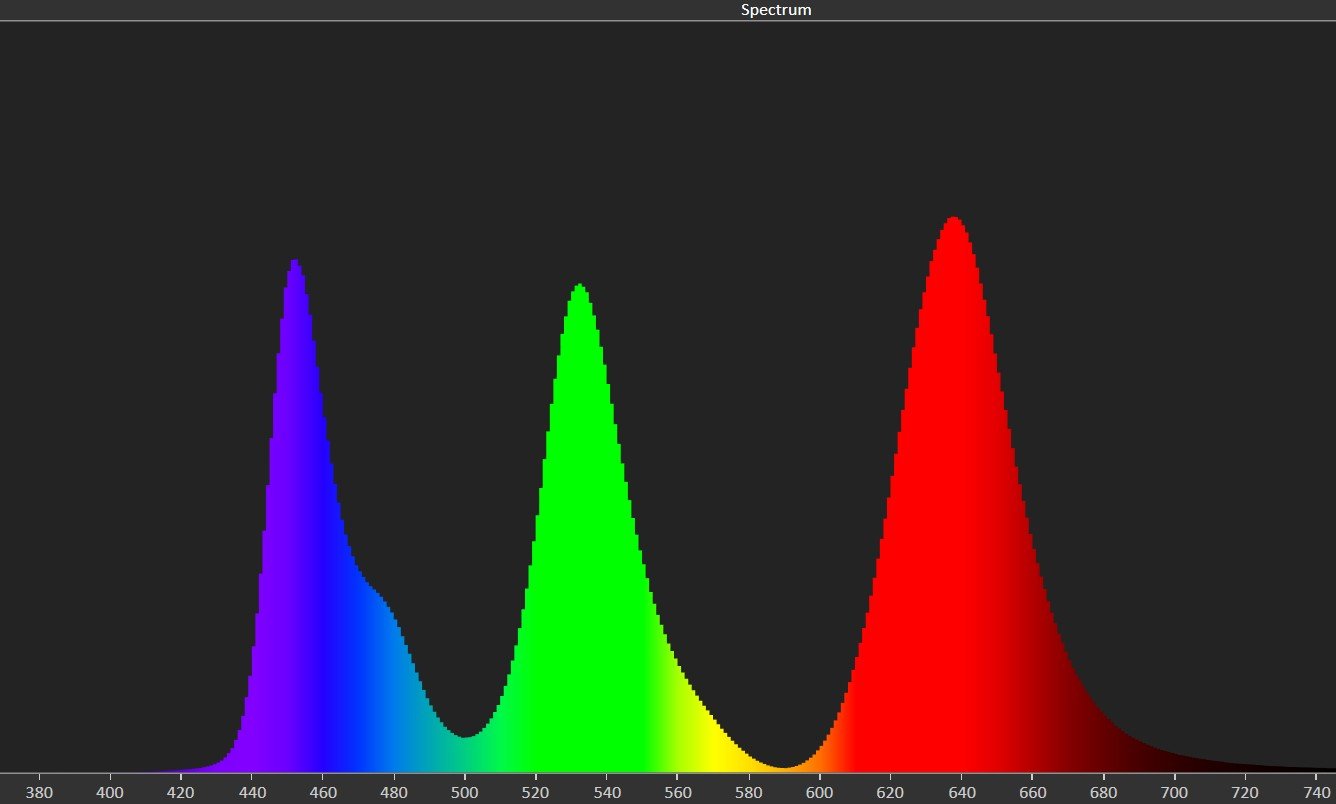This screenshot has height=804, width=1336.
Task: Select the 400 wavelength axis label
Action: pyautogui.click(x=110, y=790)
